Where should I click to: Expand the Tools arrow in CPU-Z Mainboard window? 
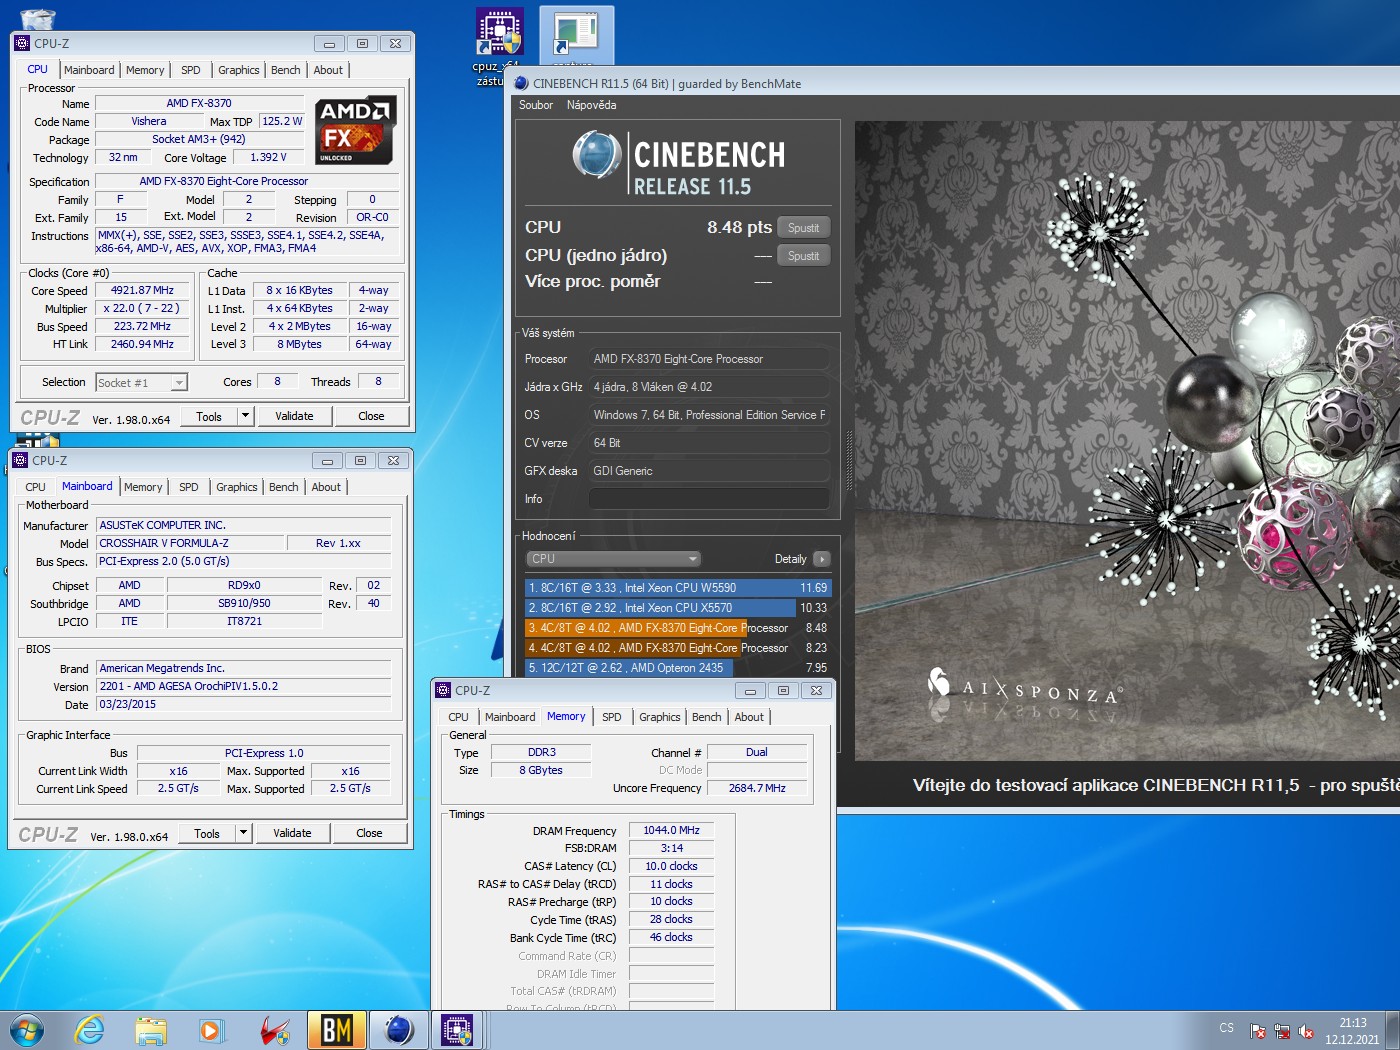point(243,833)
